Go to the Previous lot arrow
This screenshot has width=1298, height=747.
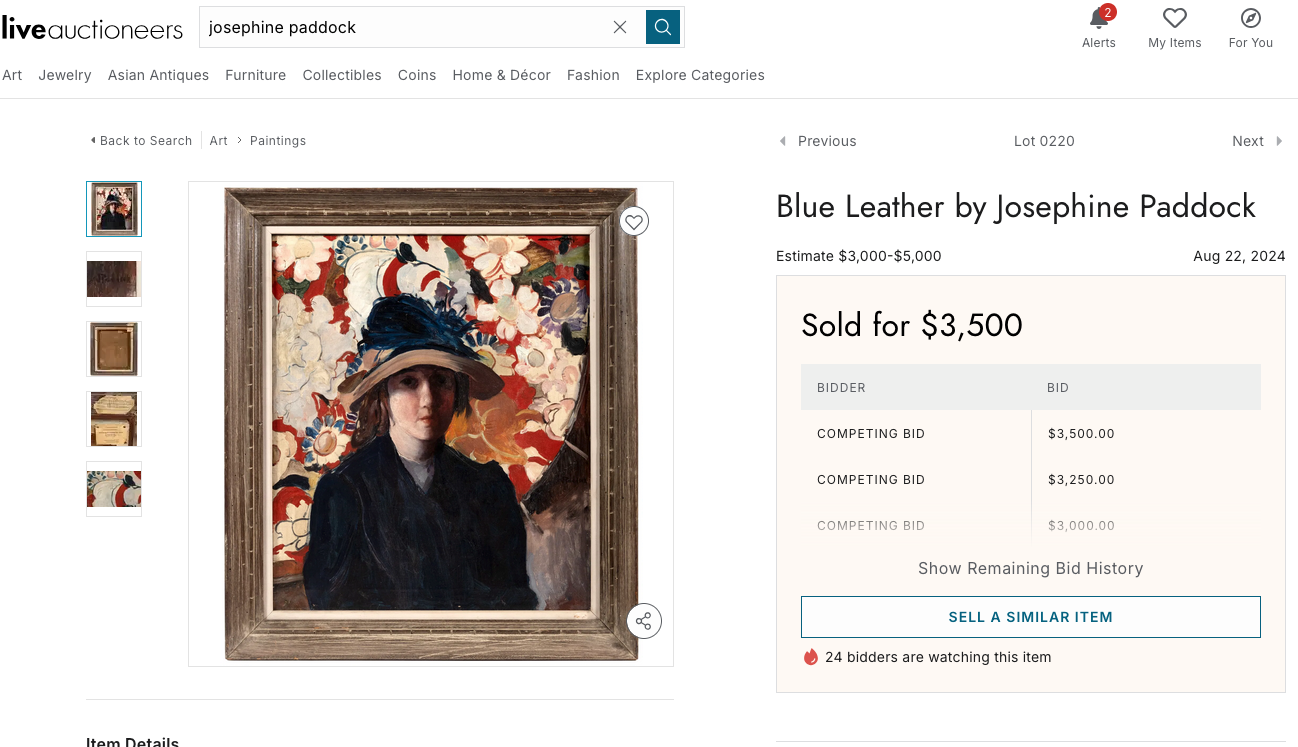[784, 141]
